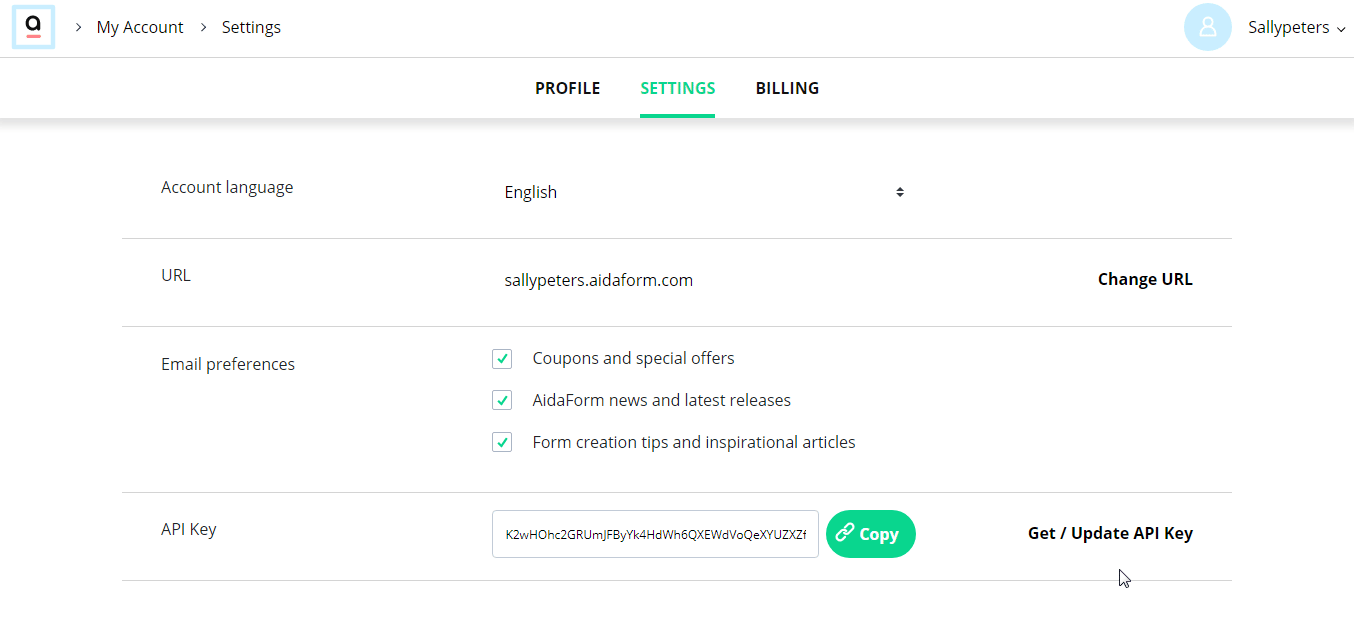Select the SETTINGS tab
This screenshot has width=1354, height=643.
click(677, 88)
